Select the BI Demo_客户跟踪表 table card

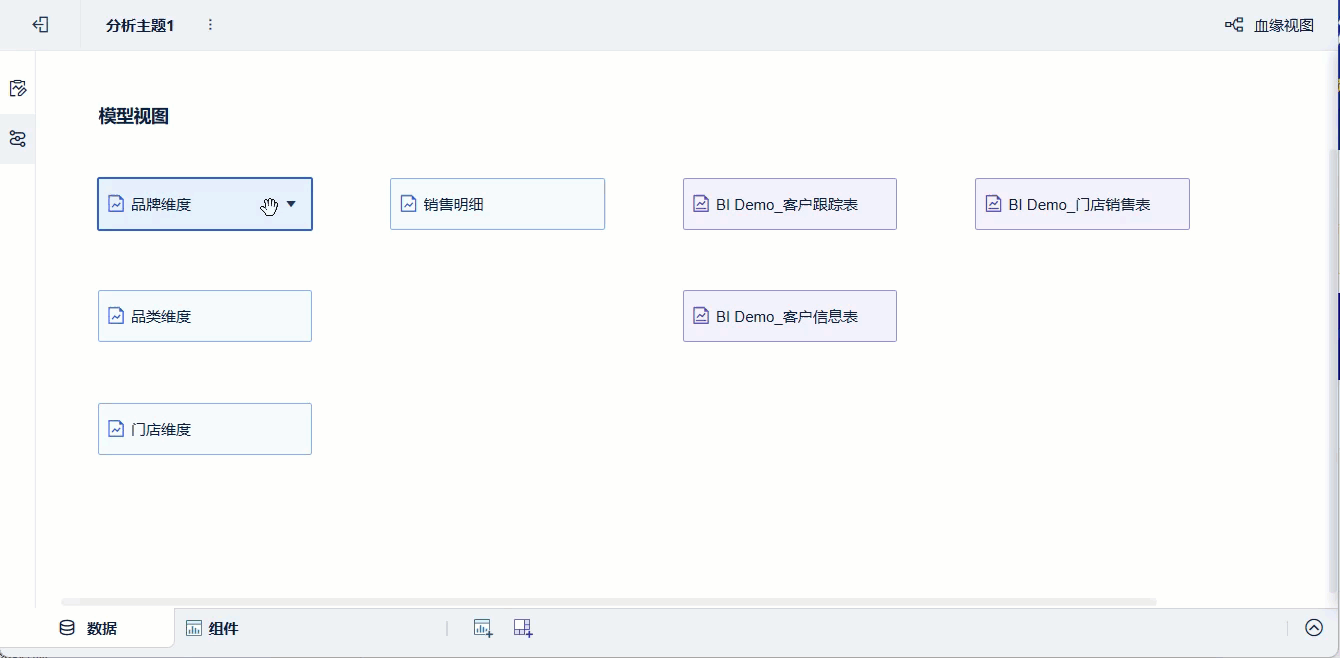pos(789,204)
